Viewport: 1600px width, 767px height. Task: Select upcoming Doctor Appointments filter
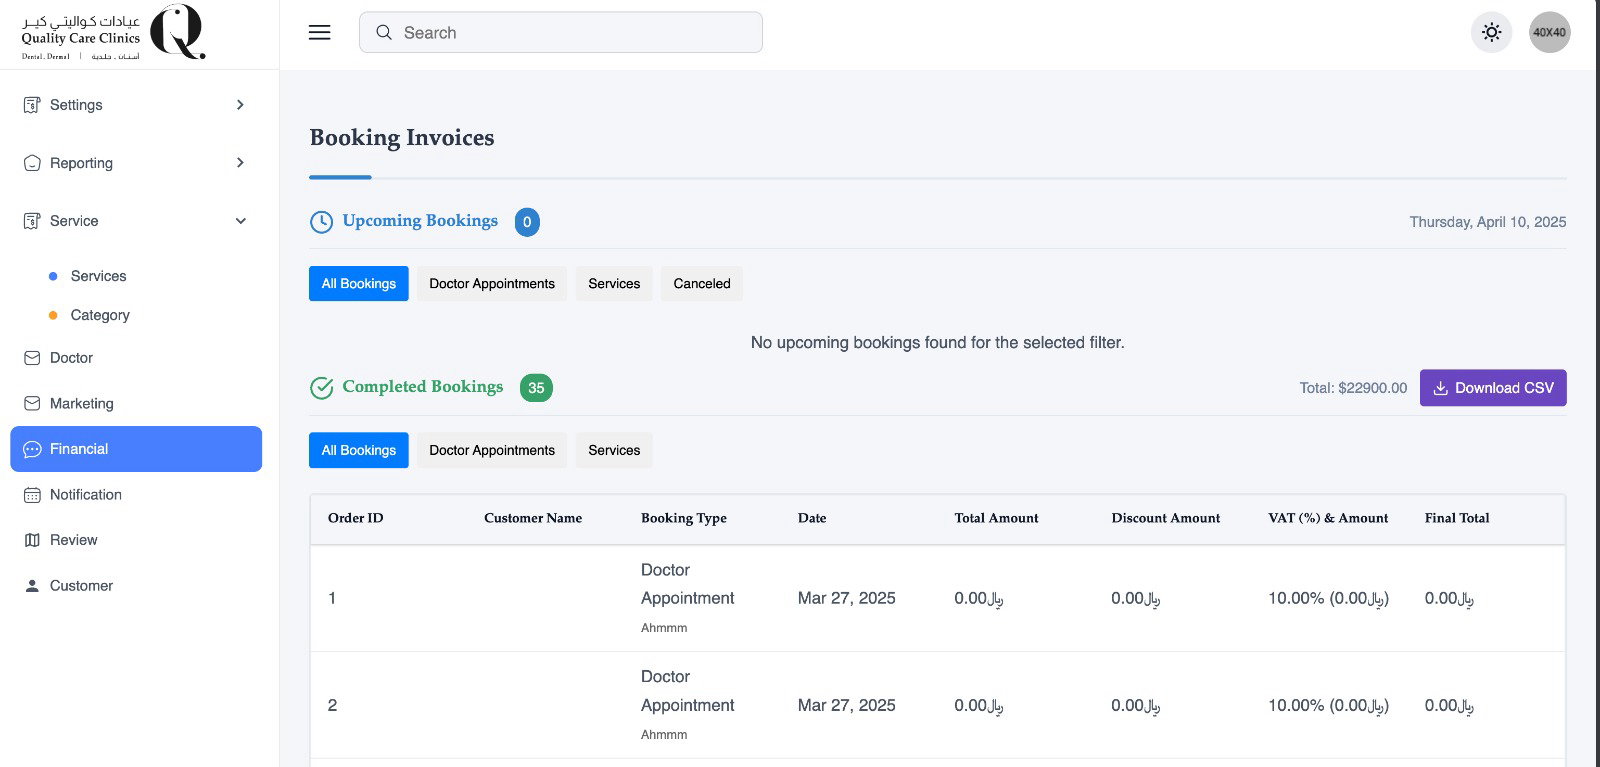[x=492, y=284]
